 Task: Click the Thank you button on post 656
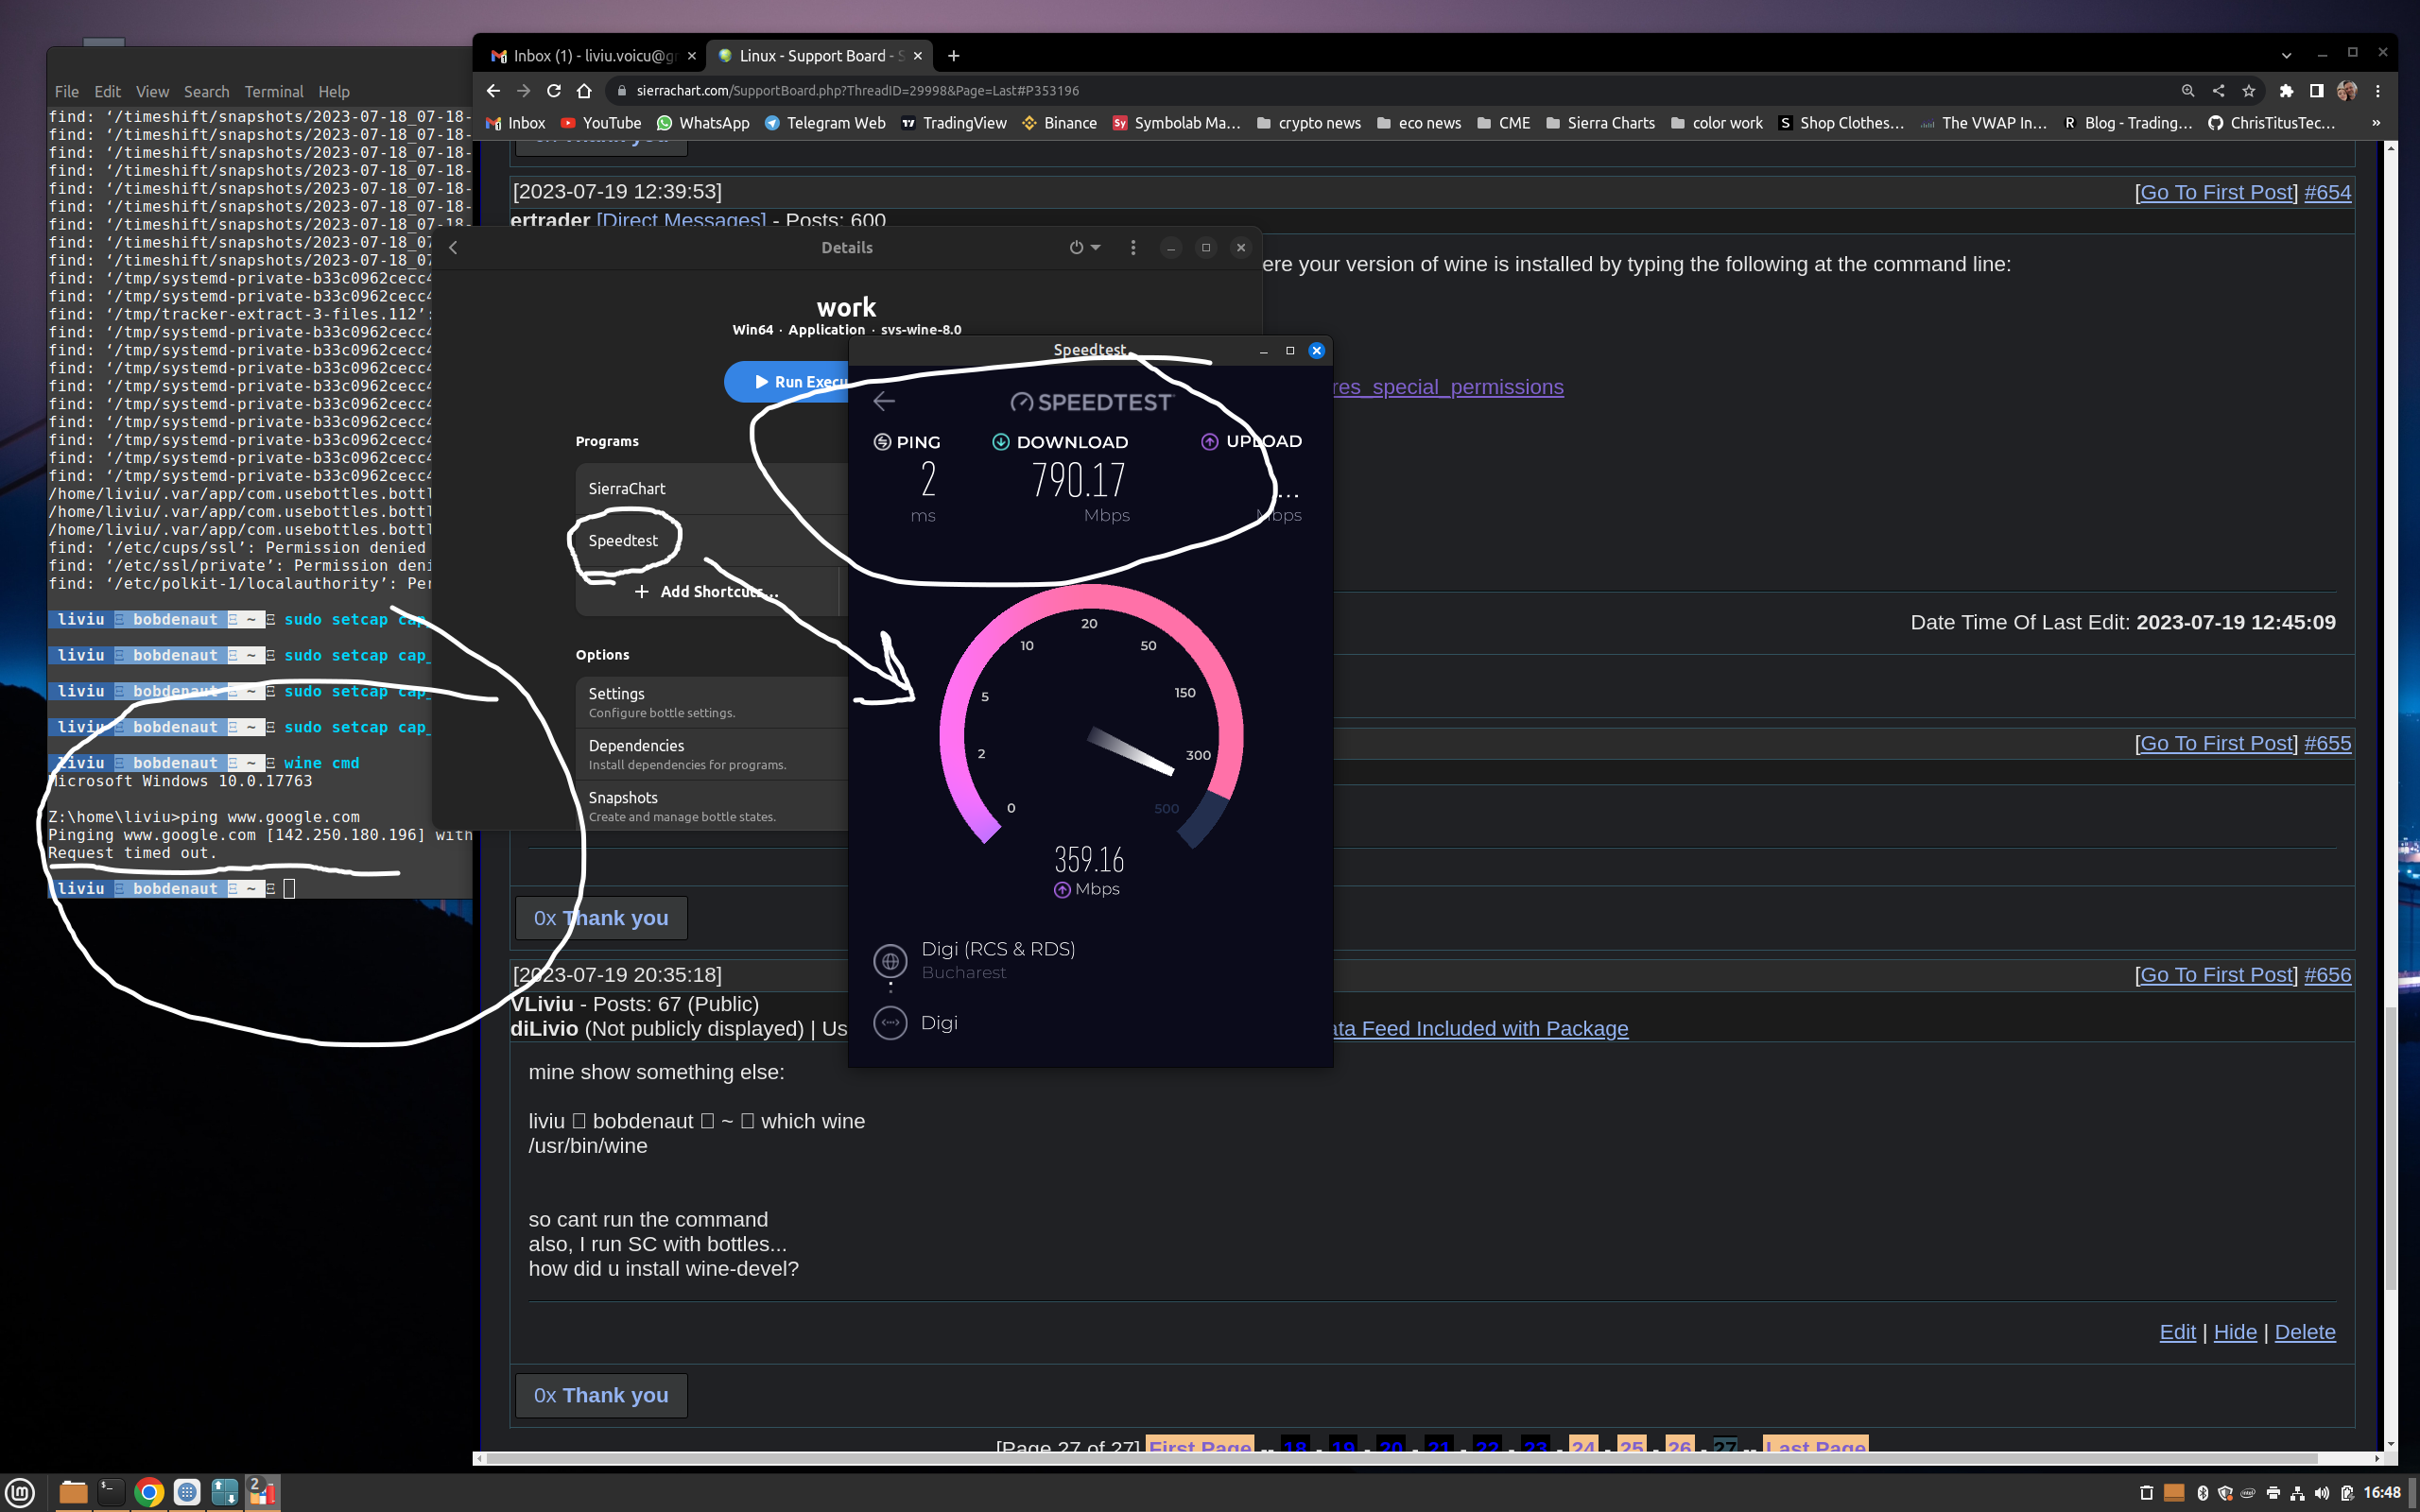(601, 1395)
